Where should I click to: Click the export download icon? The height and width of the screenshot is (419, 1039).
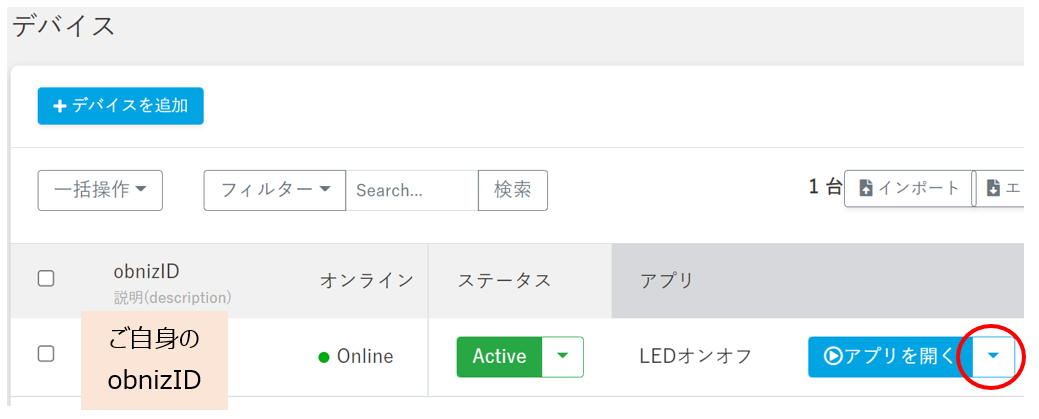(993, 188)
